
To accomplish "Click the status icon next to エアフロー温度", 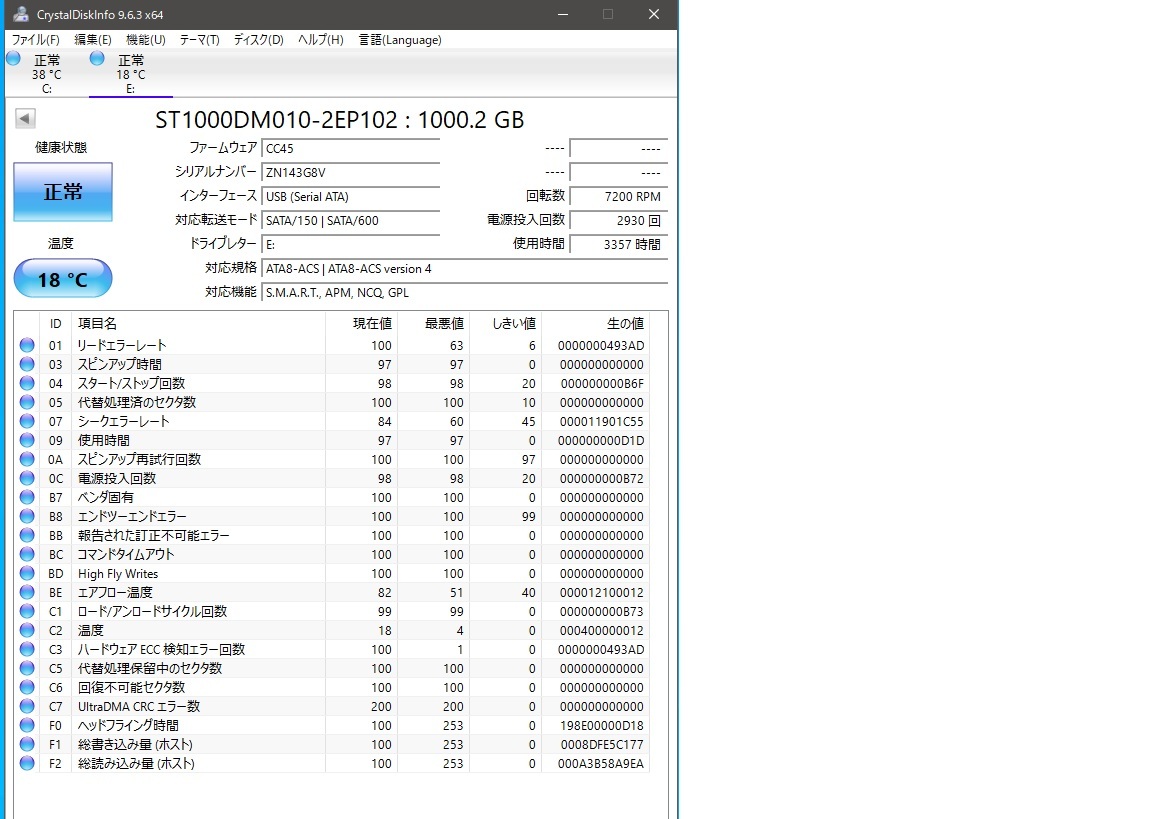I will (x=25, y=592).
